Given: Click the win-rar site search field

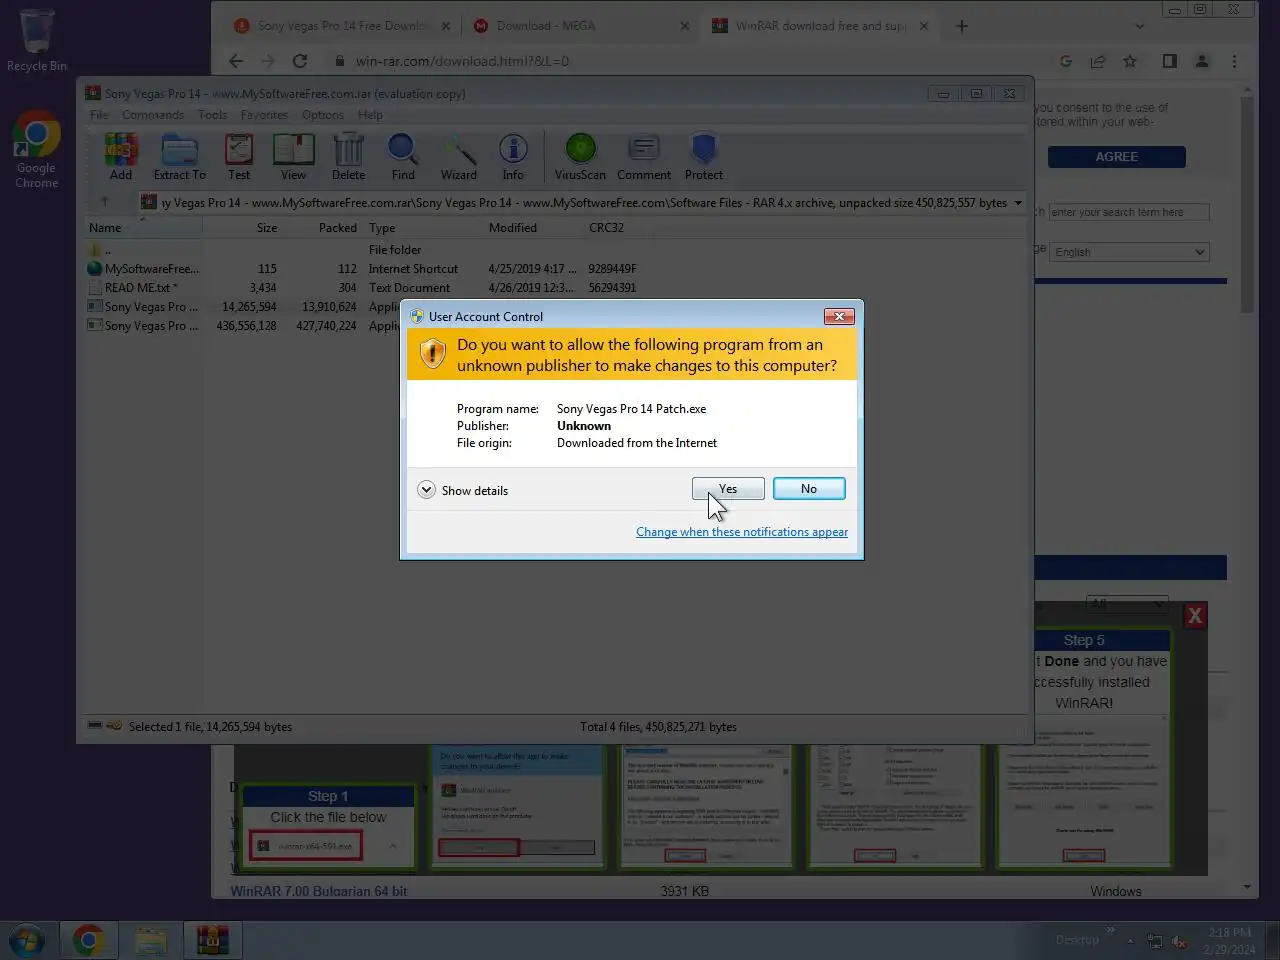Looking at the screenshot, I should pyautogui.click(x=1129, y=212).
